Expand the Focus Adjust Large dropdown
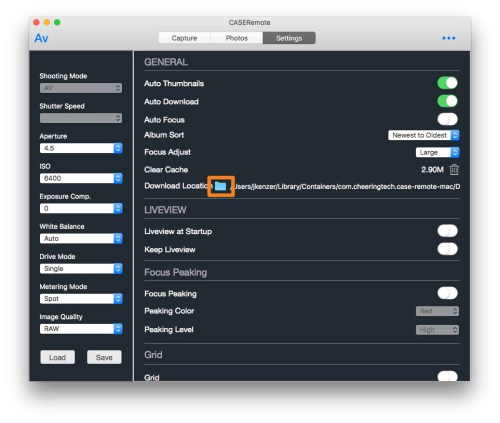Image resolution: width=500 pixels, height=423 pixels. click(x=437, y=152)
